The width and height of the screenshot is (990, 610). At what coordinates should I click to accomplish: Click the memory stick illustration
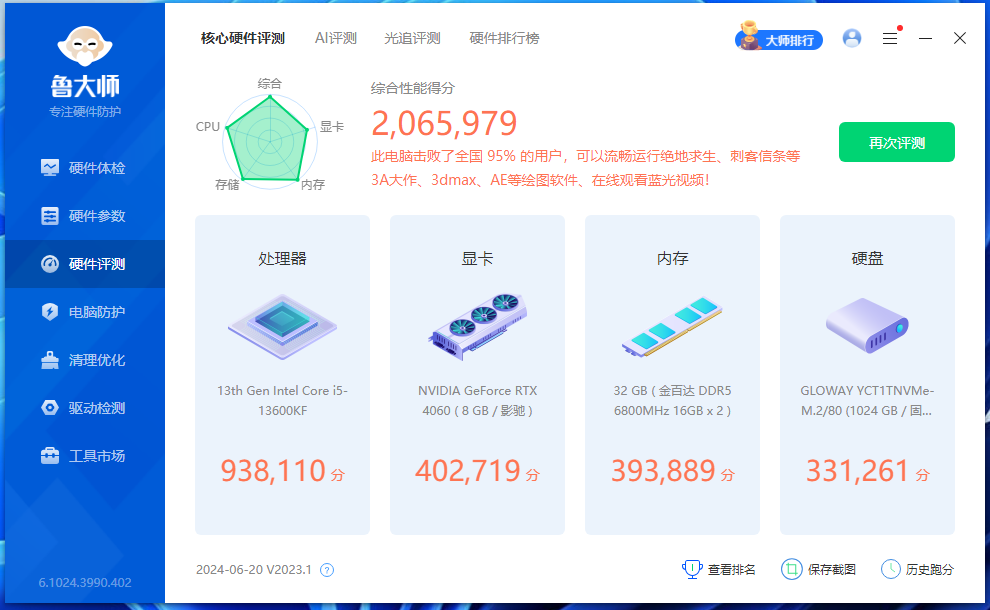[672, 326]
